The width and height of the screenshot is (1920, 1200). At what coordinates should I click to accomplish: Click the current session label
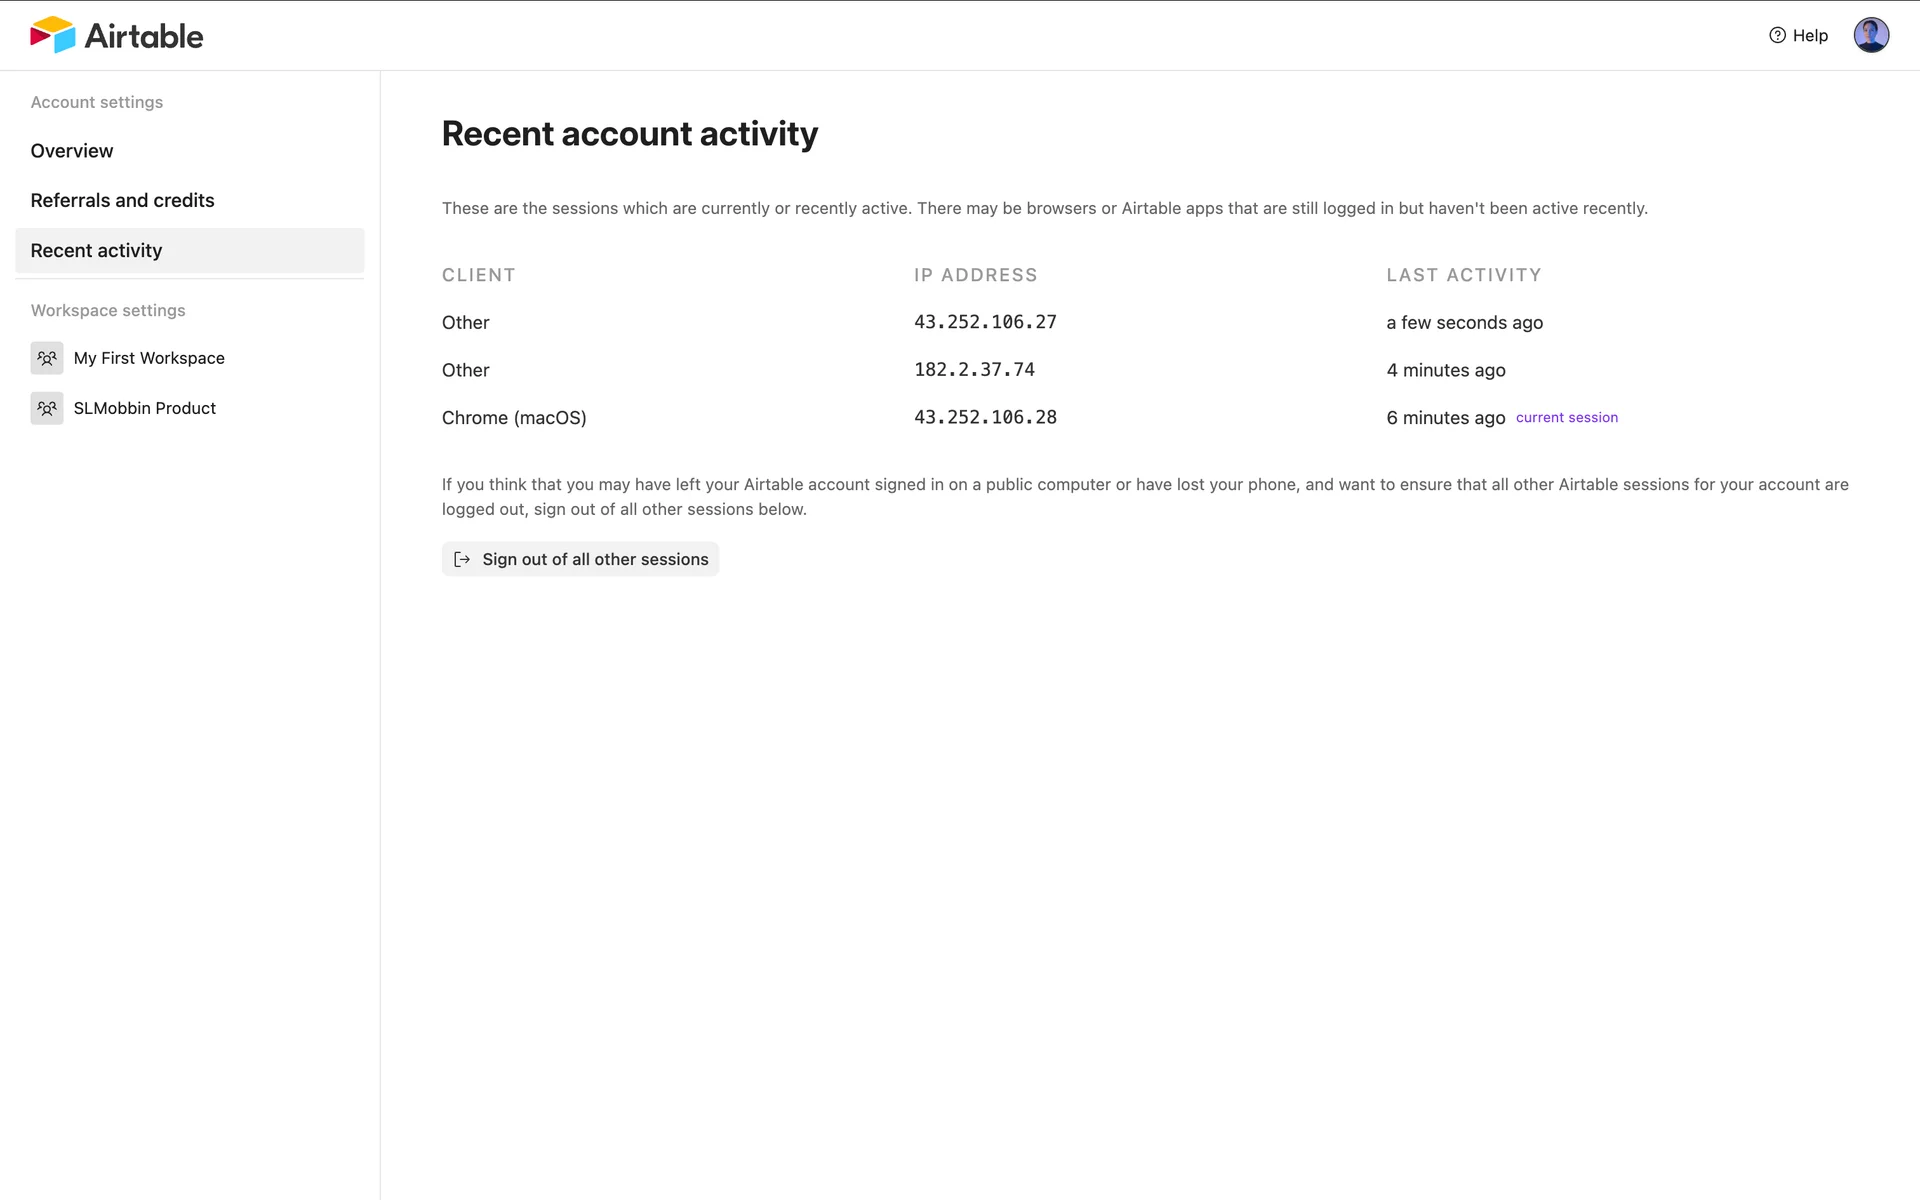pyautogui.click(x=1566, y=418)
